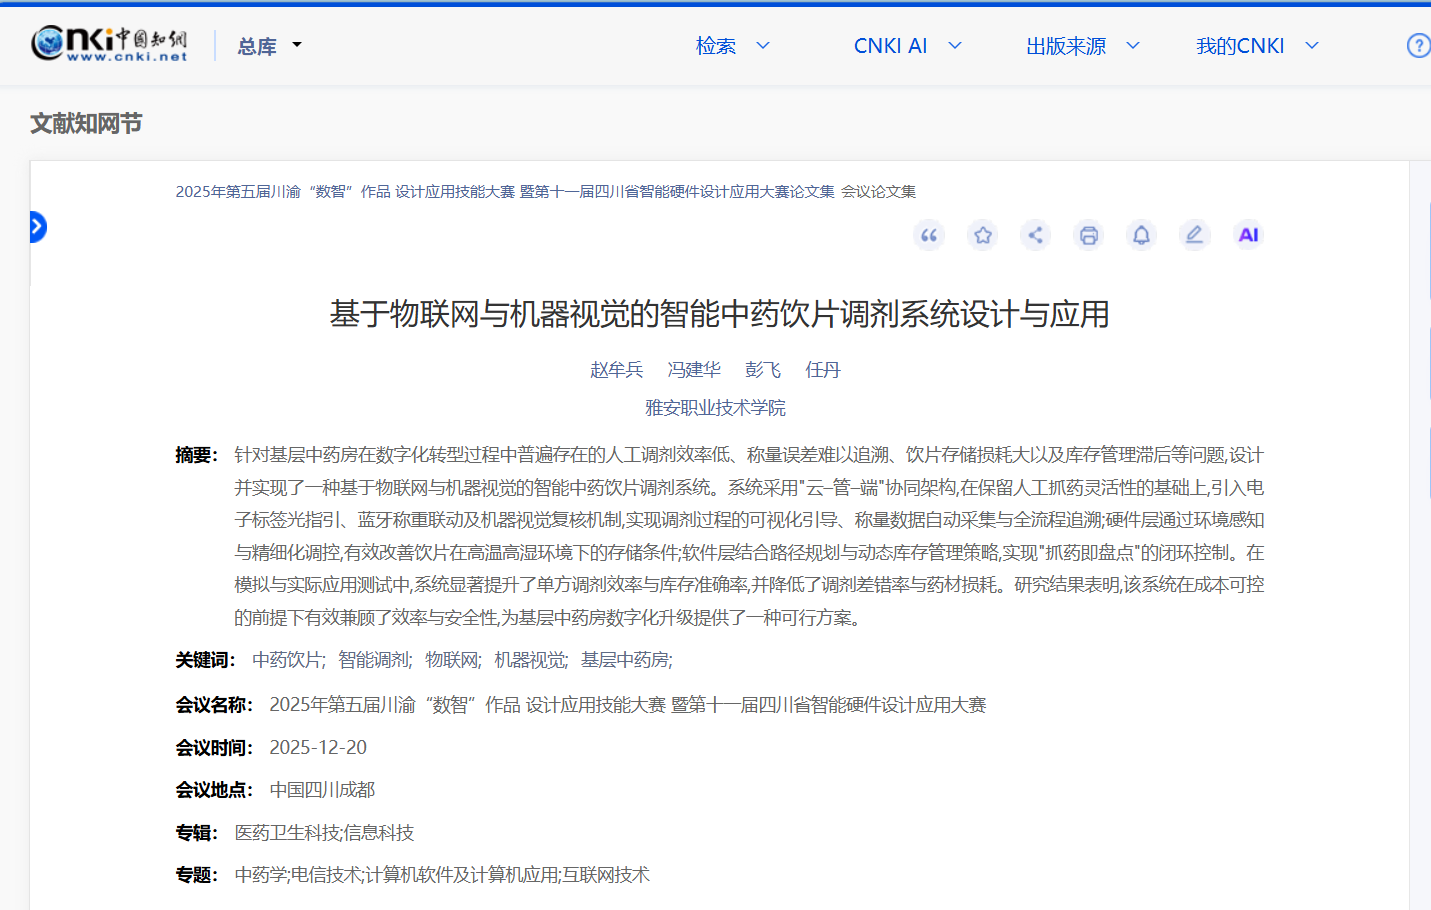Open the 总库 database dropdown
1431x910 pixels.
[x=269, y=46]
